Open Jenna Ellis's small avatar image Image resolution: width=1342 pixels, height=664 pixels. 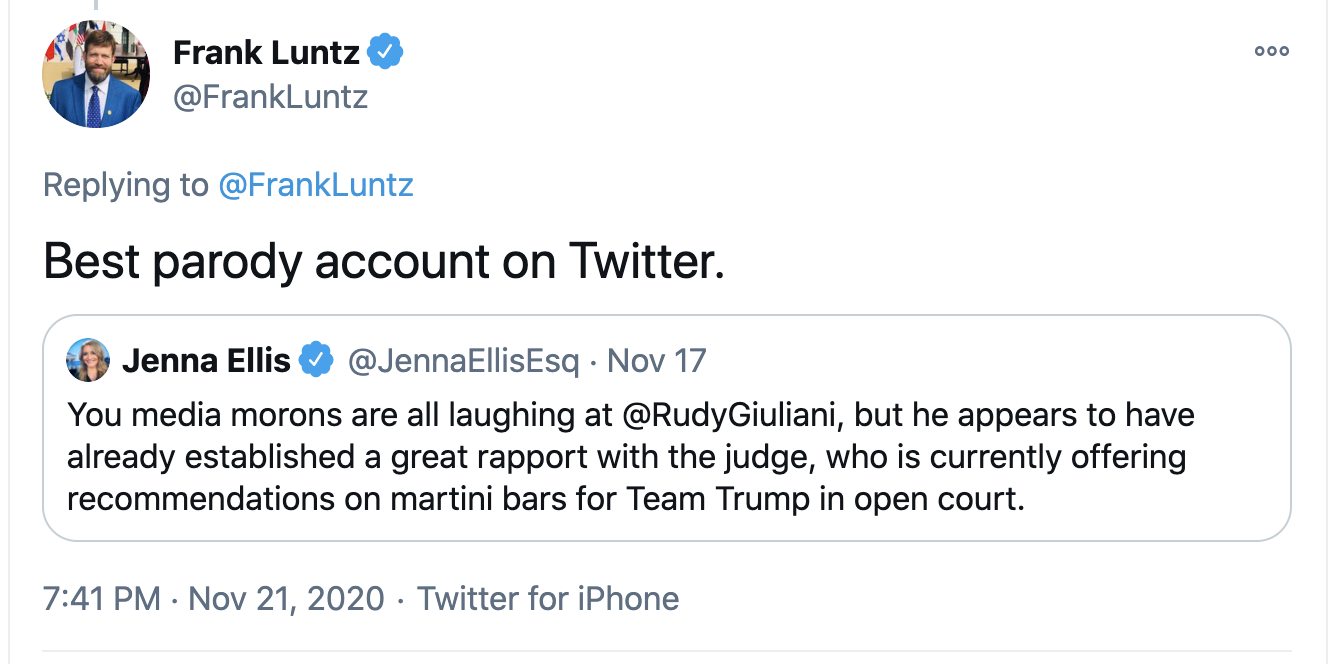88,360
